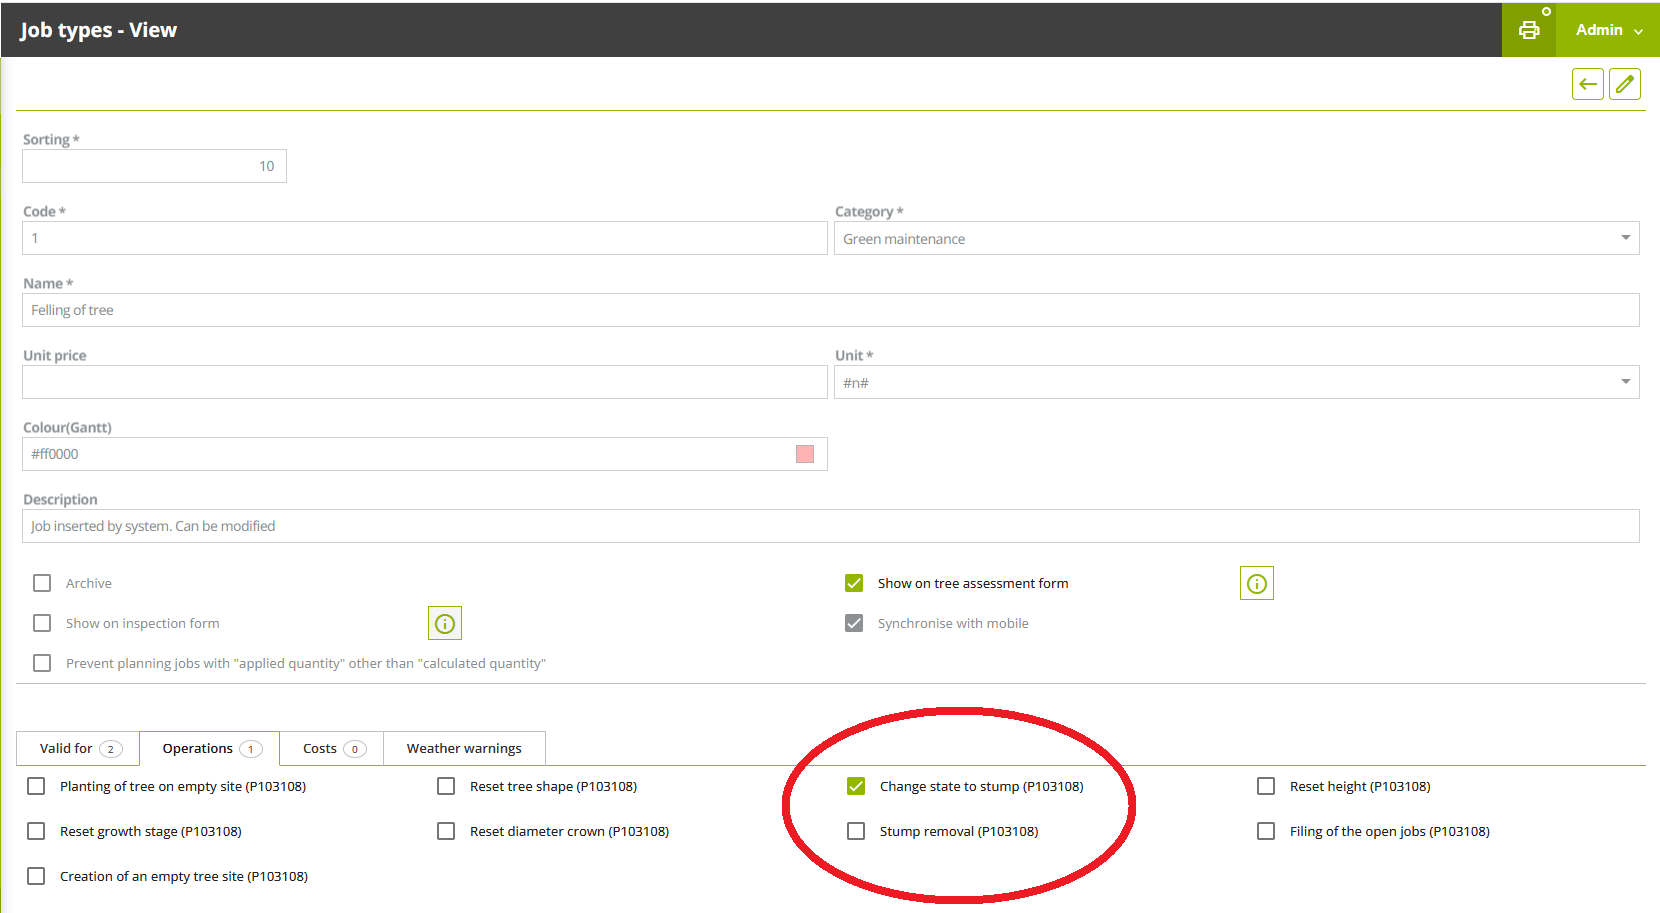Toggle the Archive checkbox
1660x913 pixels.
[x=42, y=583]
